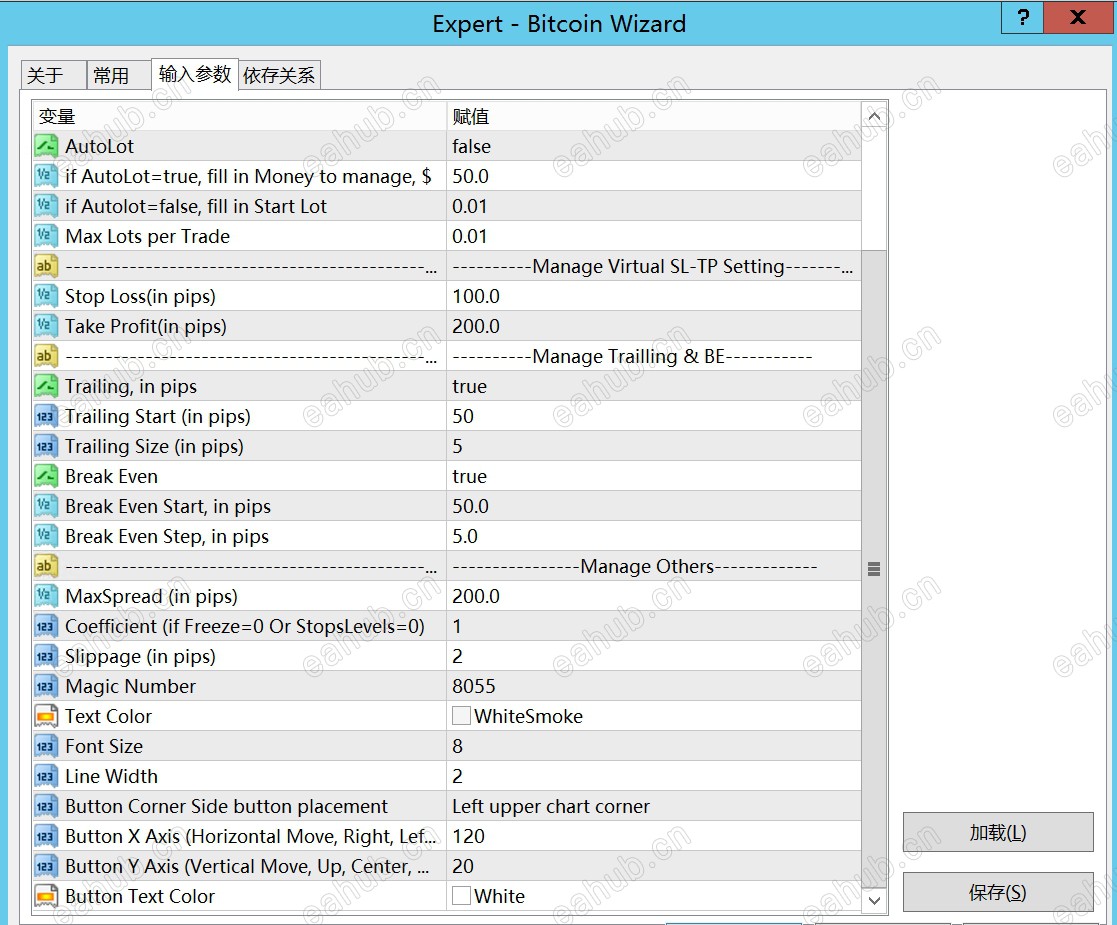Click the Text Color row color icon
The image size is (1117, 925).
pos(46,716)
